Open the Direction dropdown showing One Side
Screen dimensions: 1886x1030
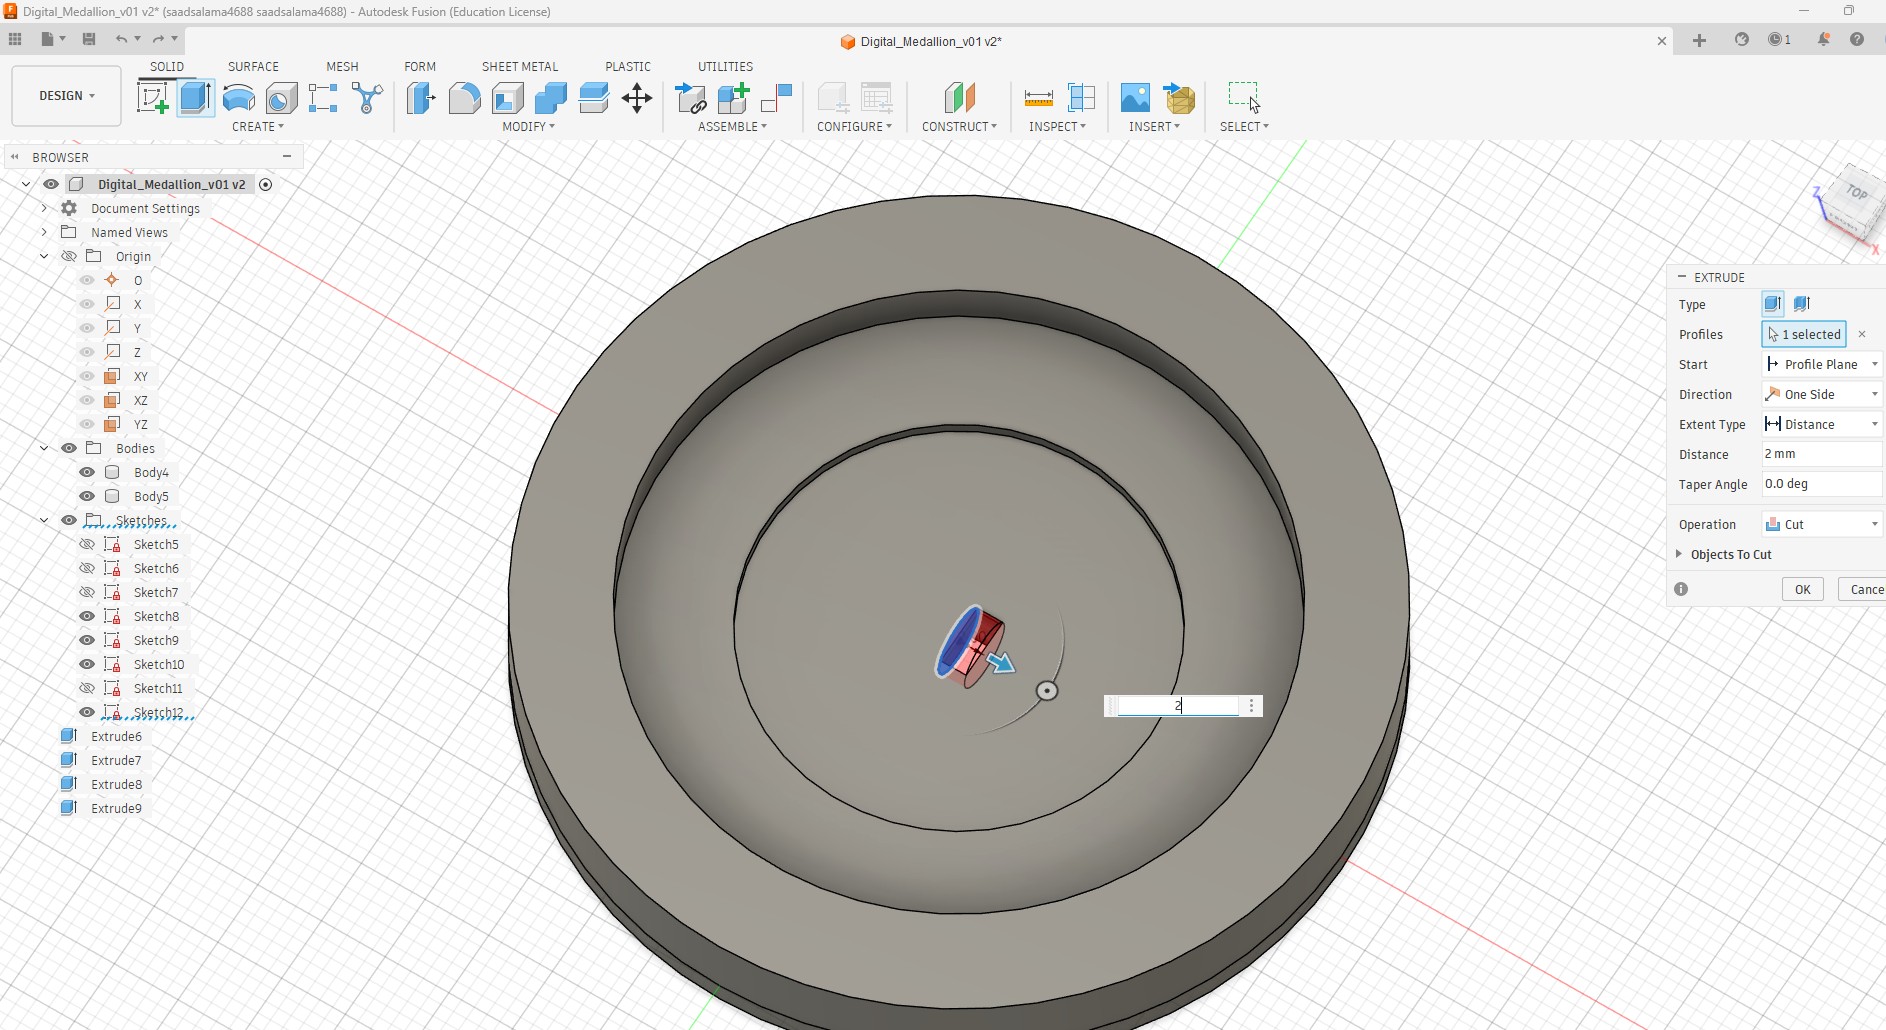1822,394
